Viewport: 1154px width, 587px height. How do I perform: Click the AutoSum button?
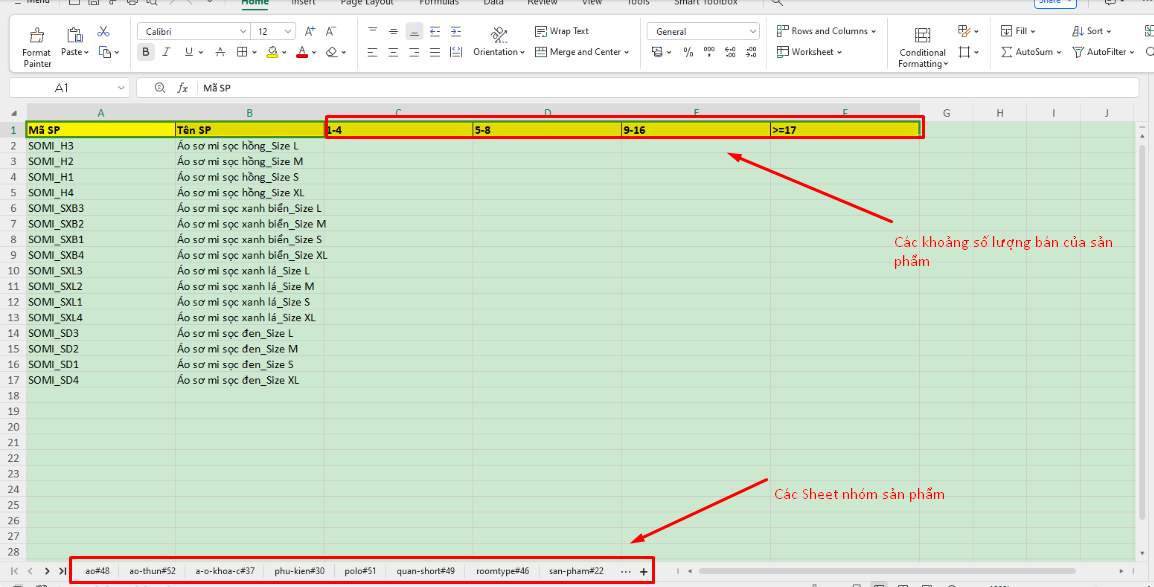click(1026, 52)
